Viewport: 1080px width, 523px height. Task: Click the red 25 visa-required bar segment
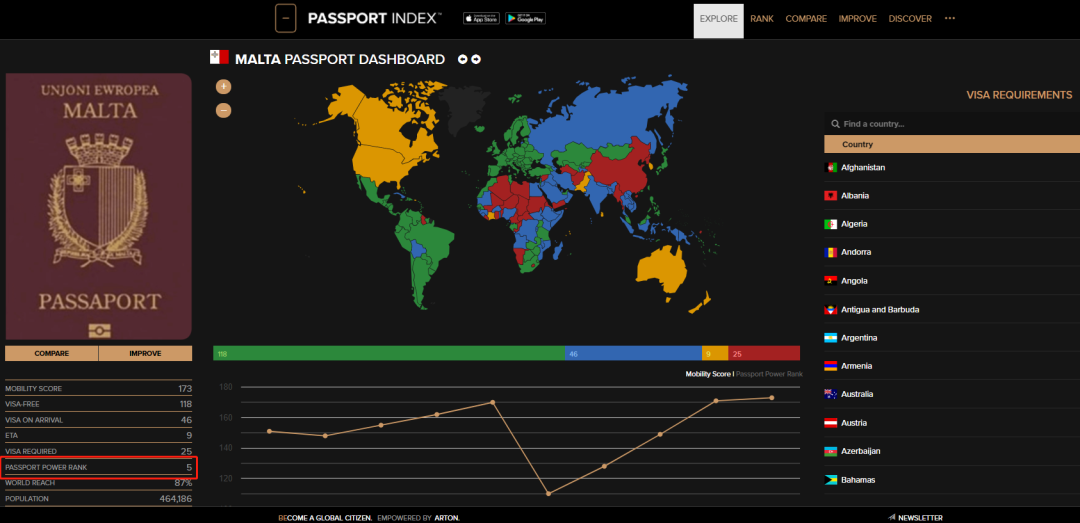pos(765,353)
